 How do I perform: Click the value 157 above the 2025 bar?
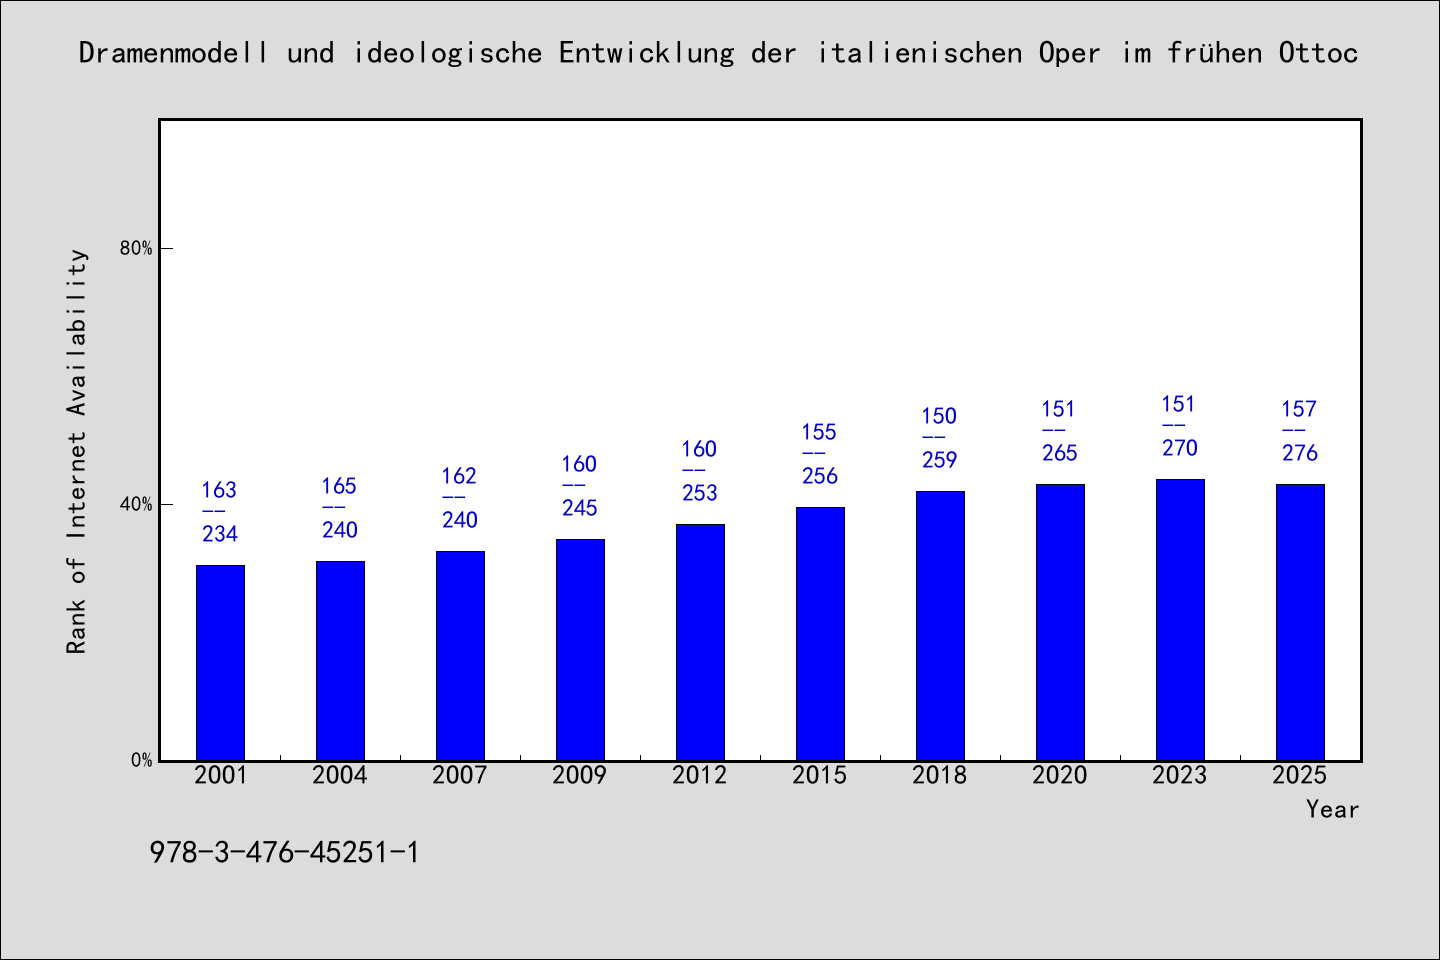click(x=1300, y=409)
